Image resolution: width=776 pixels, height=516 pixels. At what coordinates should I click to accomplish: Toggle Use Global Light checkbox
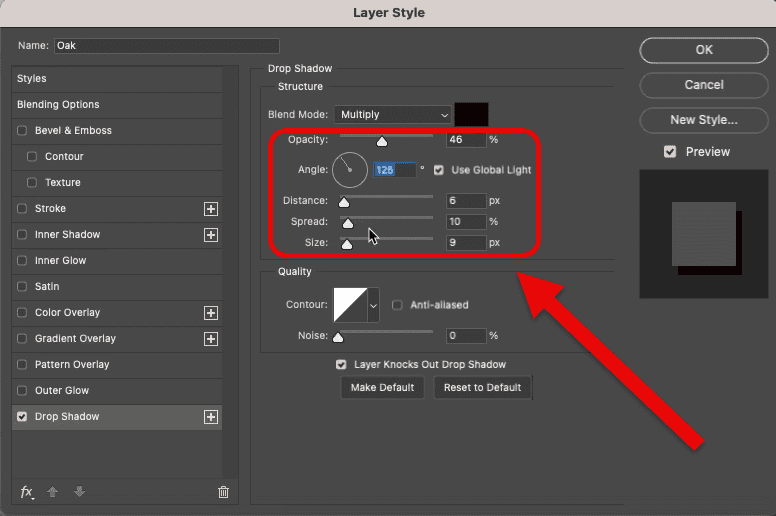pos(439,170)
